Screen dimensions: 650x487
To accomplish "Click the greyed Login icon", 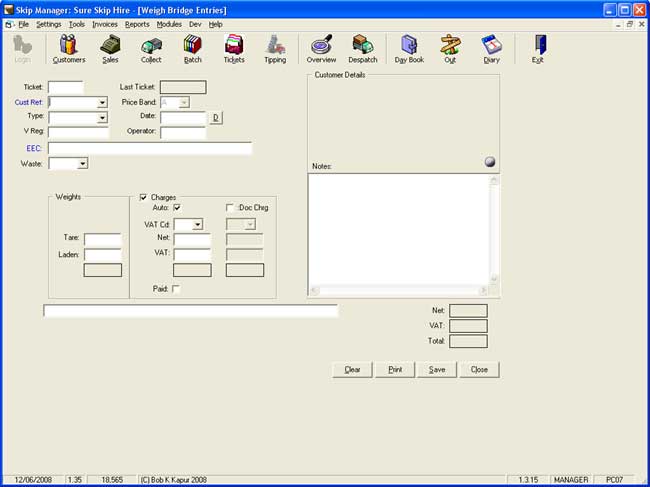I will click(x=22, y=49).
